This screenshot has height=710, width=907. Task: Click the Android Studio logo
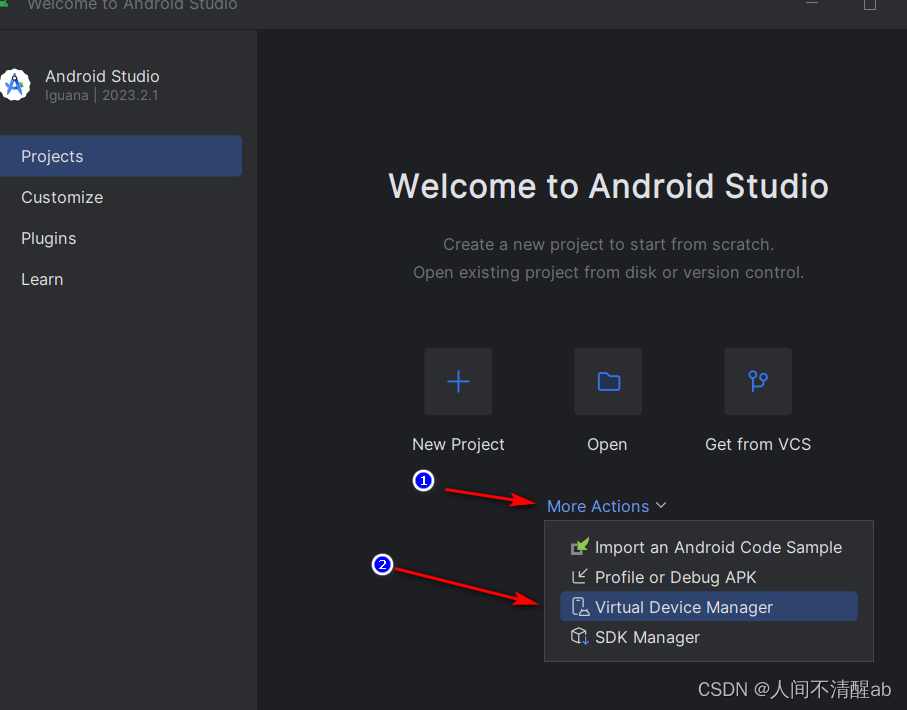tap(16, 85)
